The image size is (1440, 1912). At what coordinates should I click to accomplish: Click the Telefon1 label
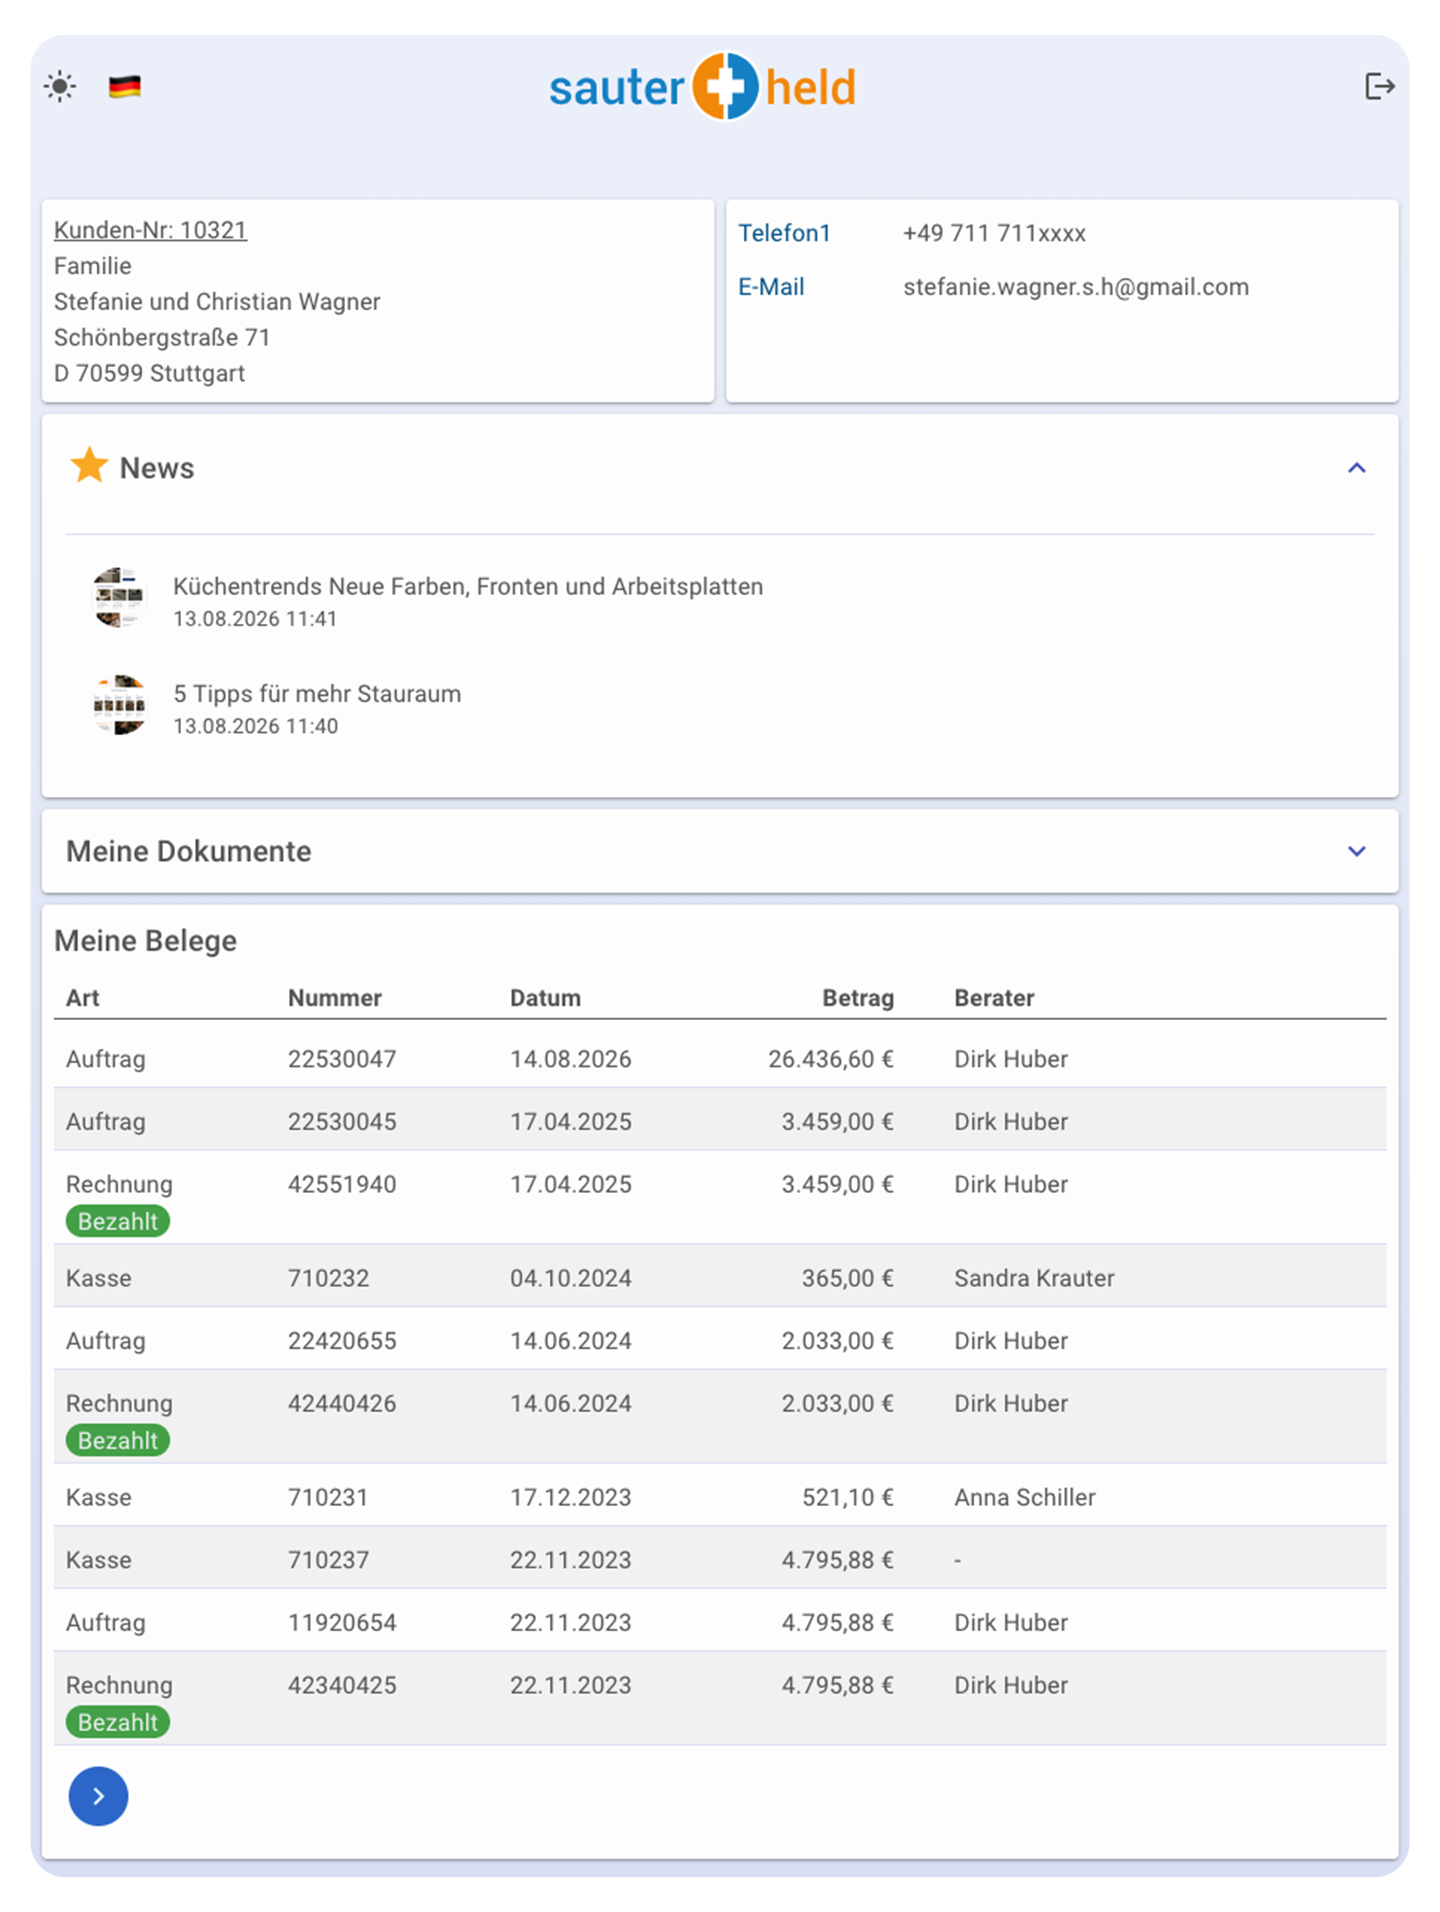tap(784, 233)
